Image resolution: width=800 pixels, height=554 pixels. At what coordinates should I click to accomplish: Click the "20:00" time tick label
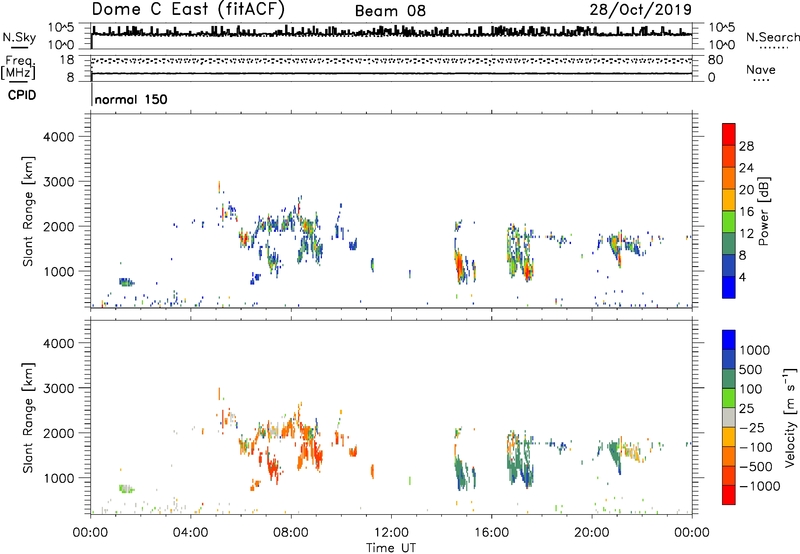coord(592,533)
